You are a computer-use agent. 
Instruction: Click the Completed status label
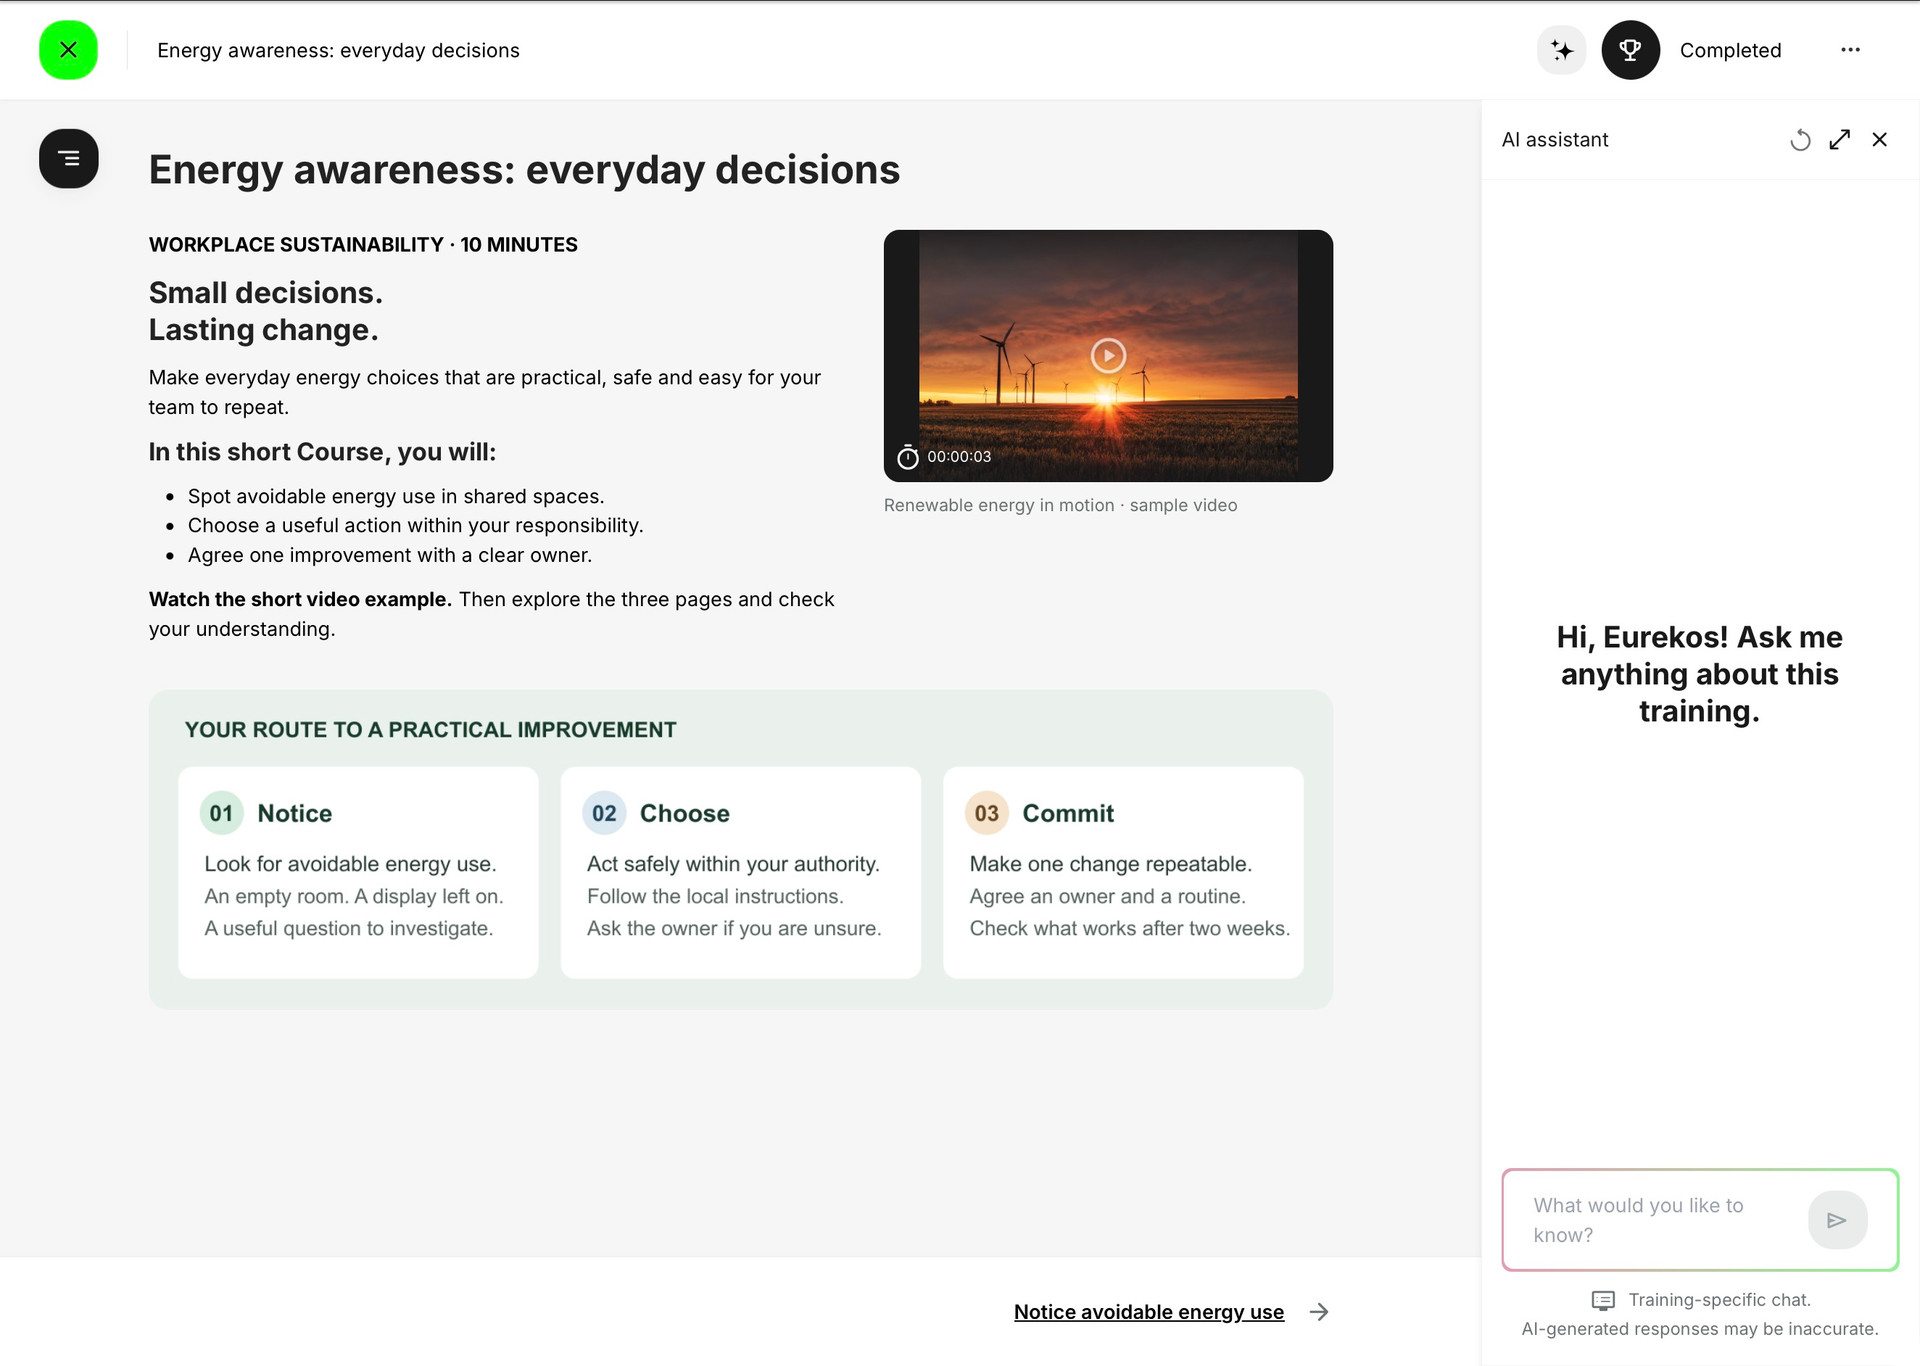(1730, 50)
